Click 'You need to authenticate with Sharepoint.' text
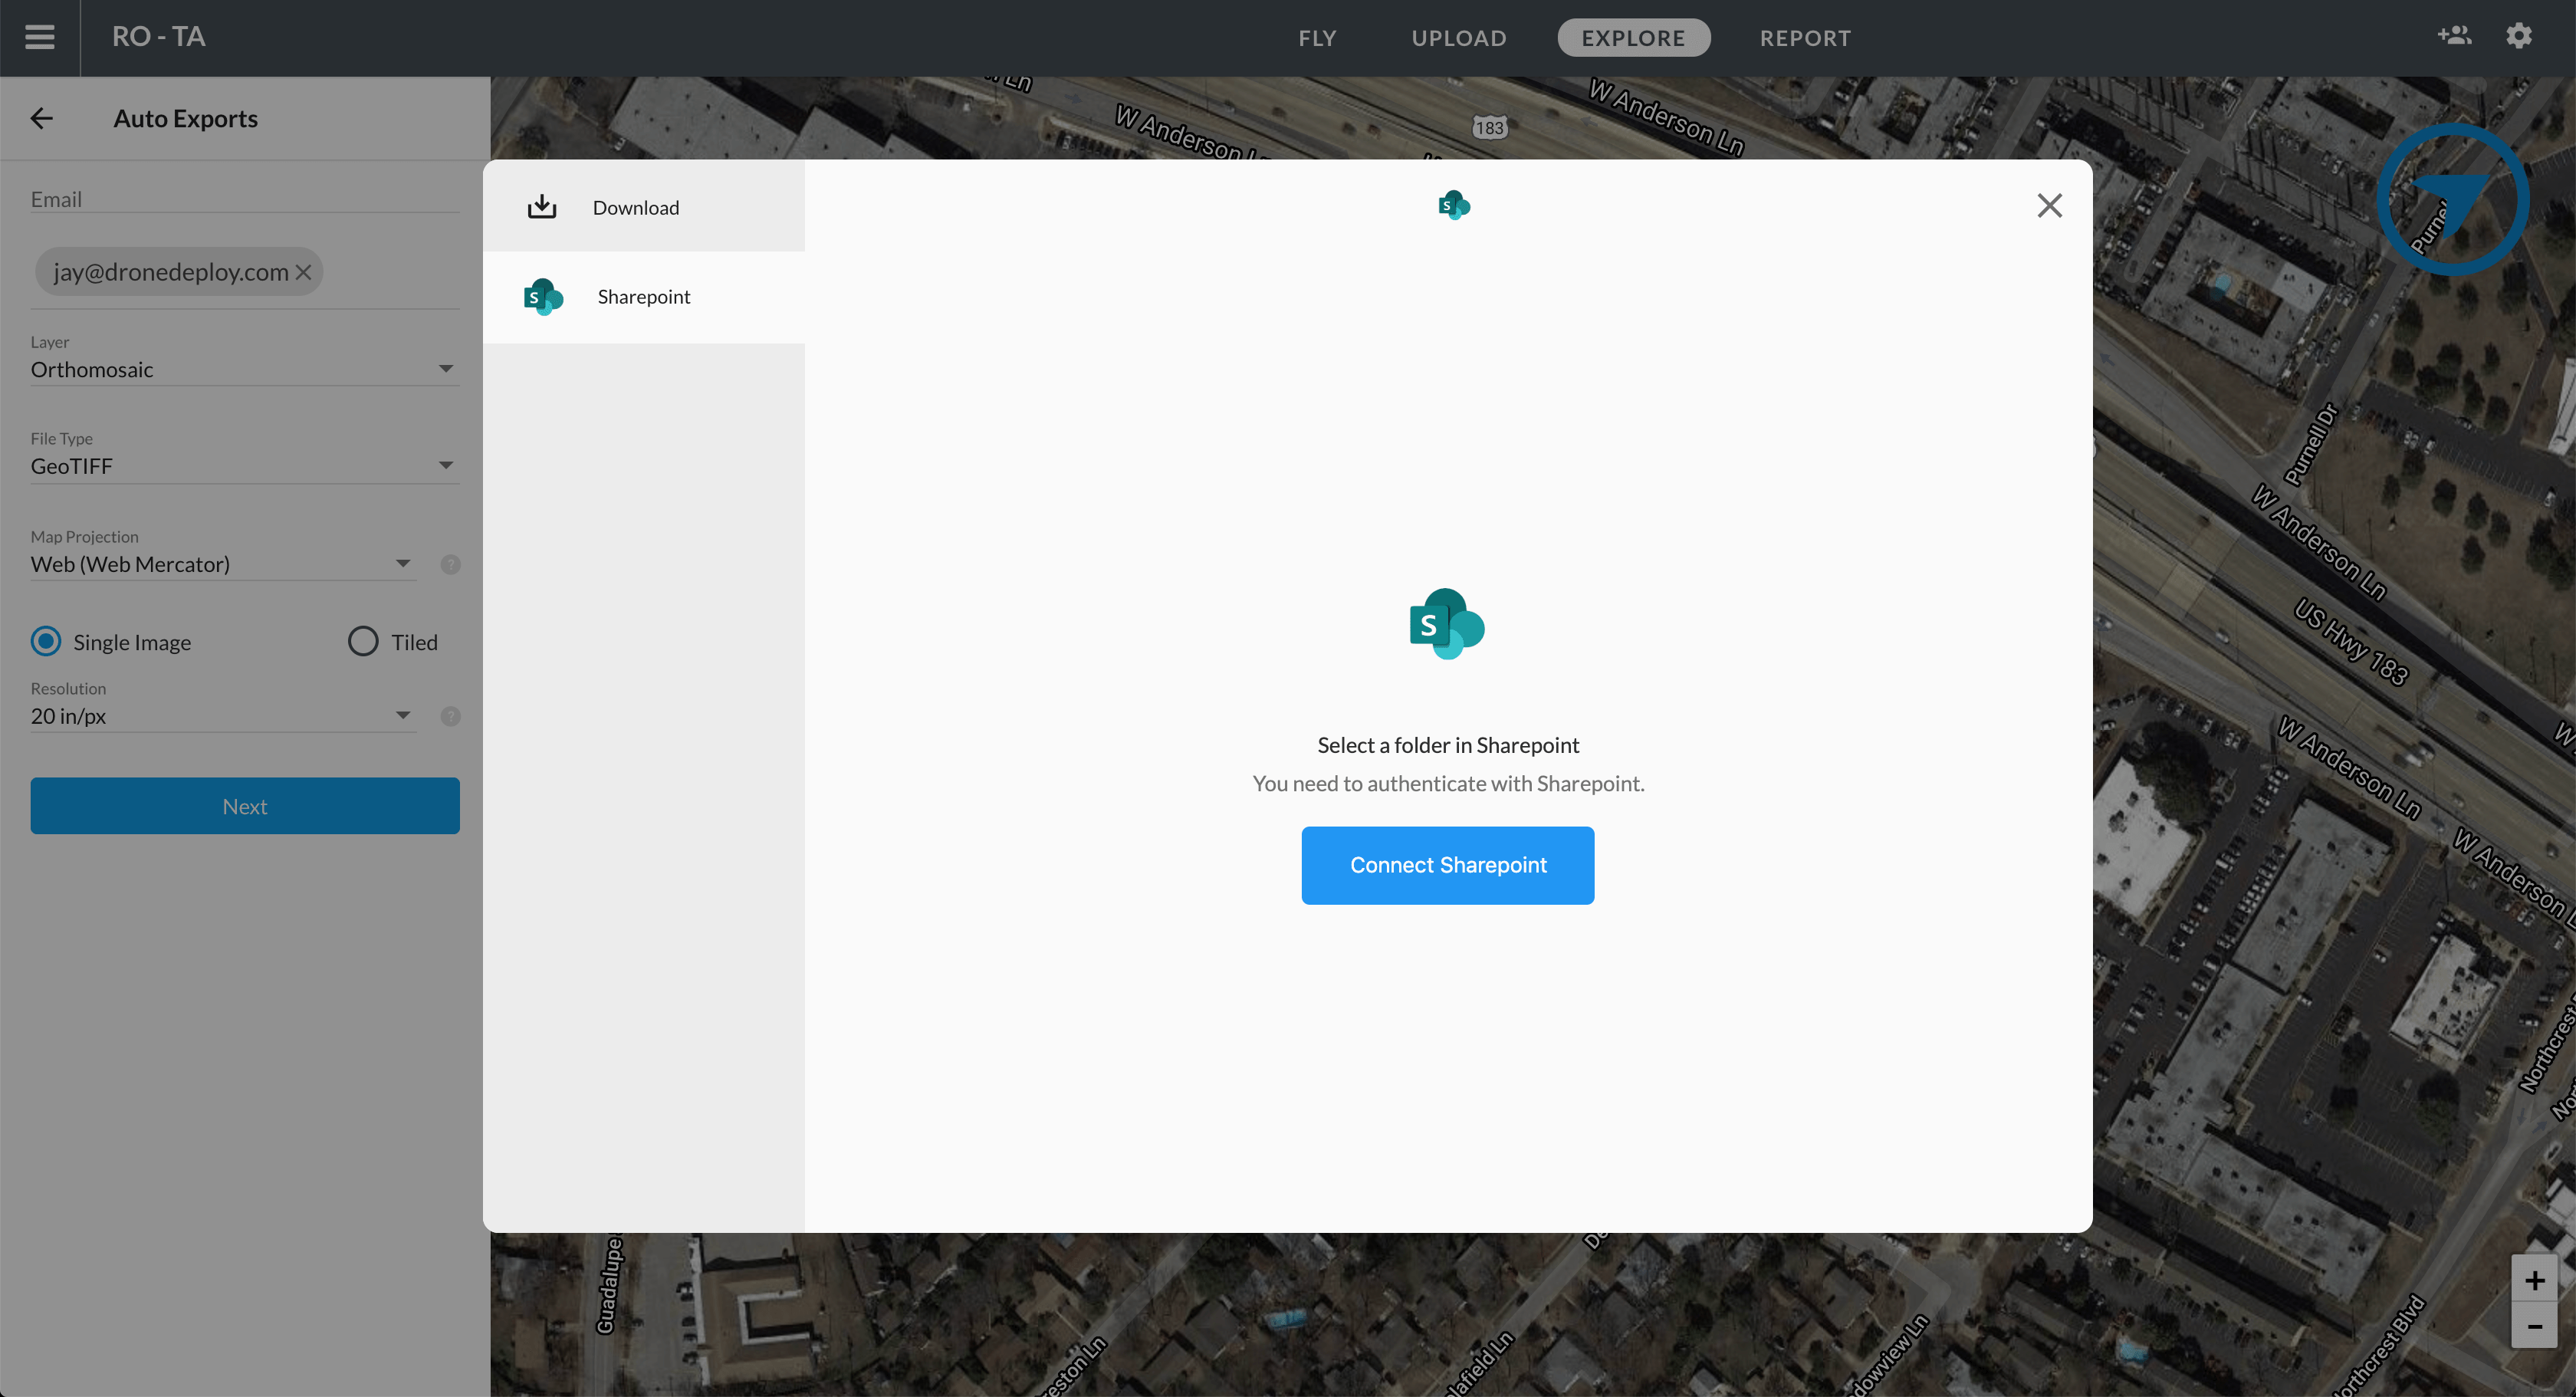Image resolution: width=2576 pixels, height=1397 pixels. click(x=1448, y=783)
